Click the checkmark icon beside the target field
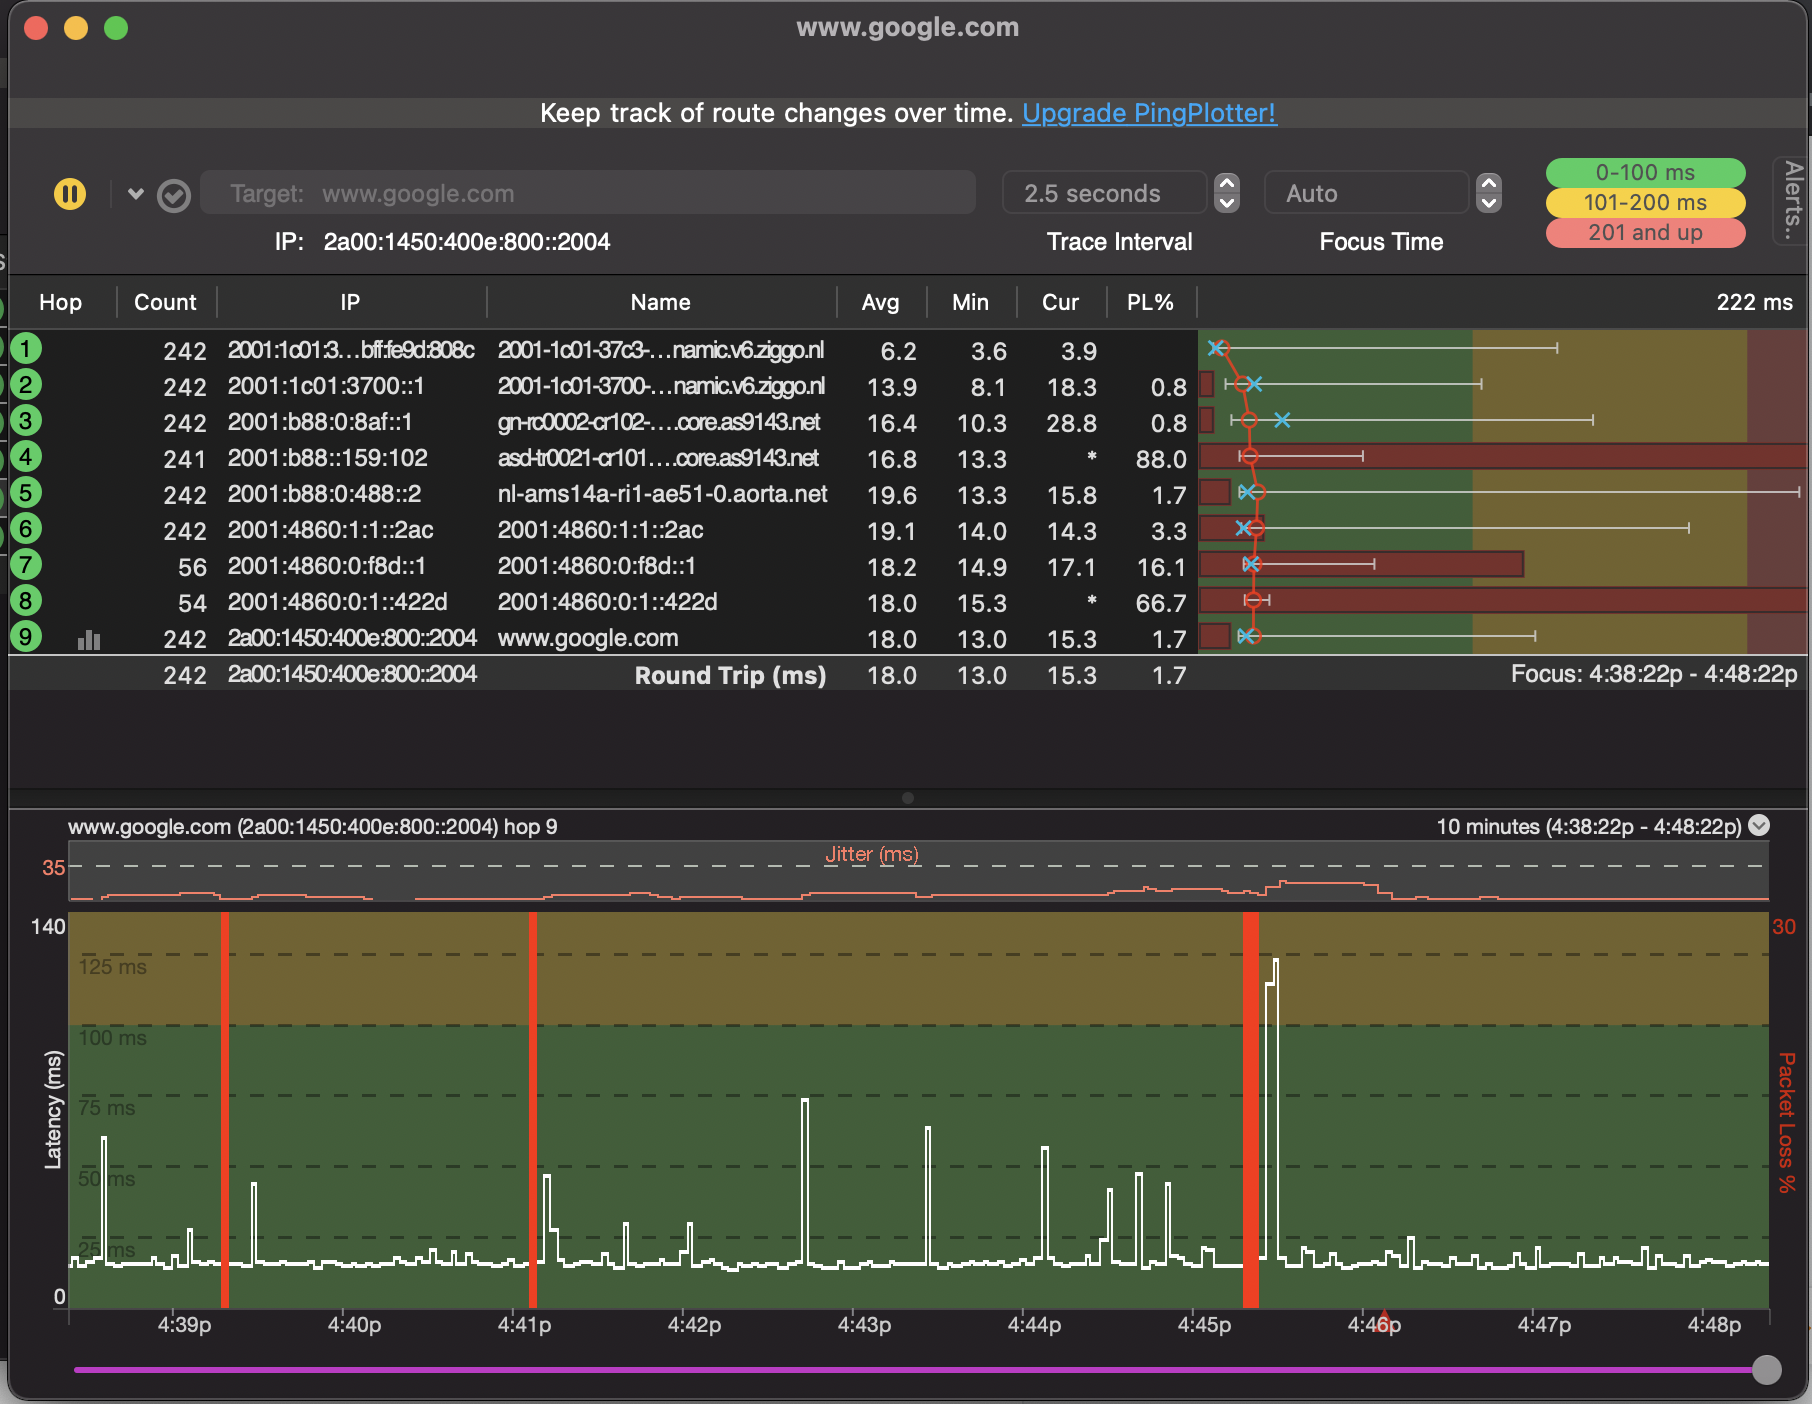1812x1404 pixels. pyautogui.click(x=174, y=196)
